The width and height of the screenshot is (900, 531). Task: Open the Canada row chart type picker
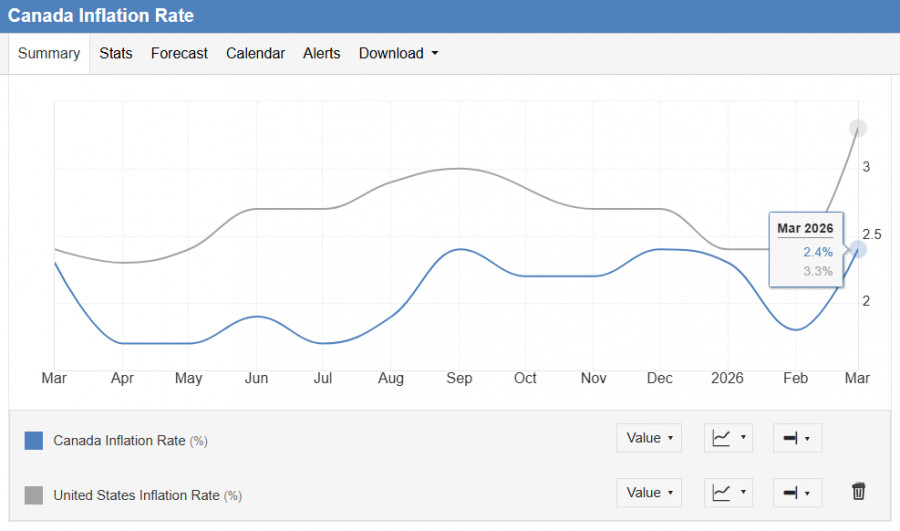pos(729,438)
